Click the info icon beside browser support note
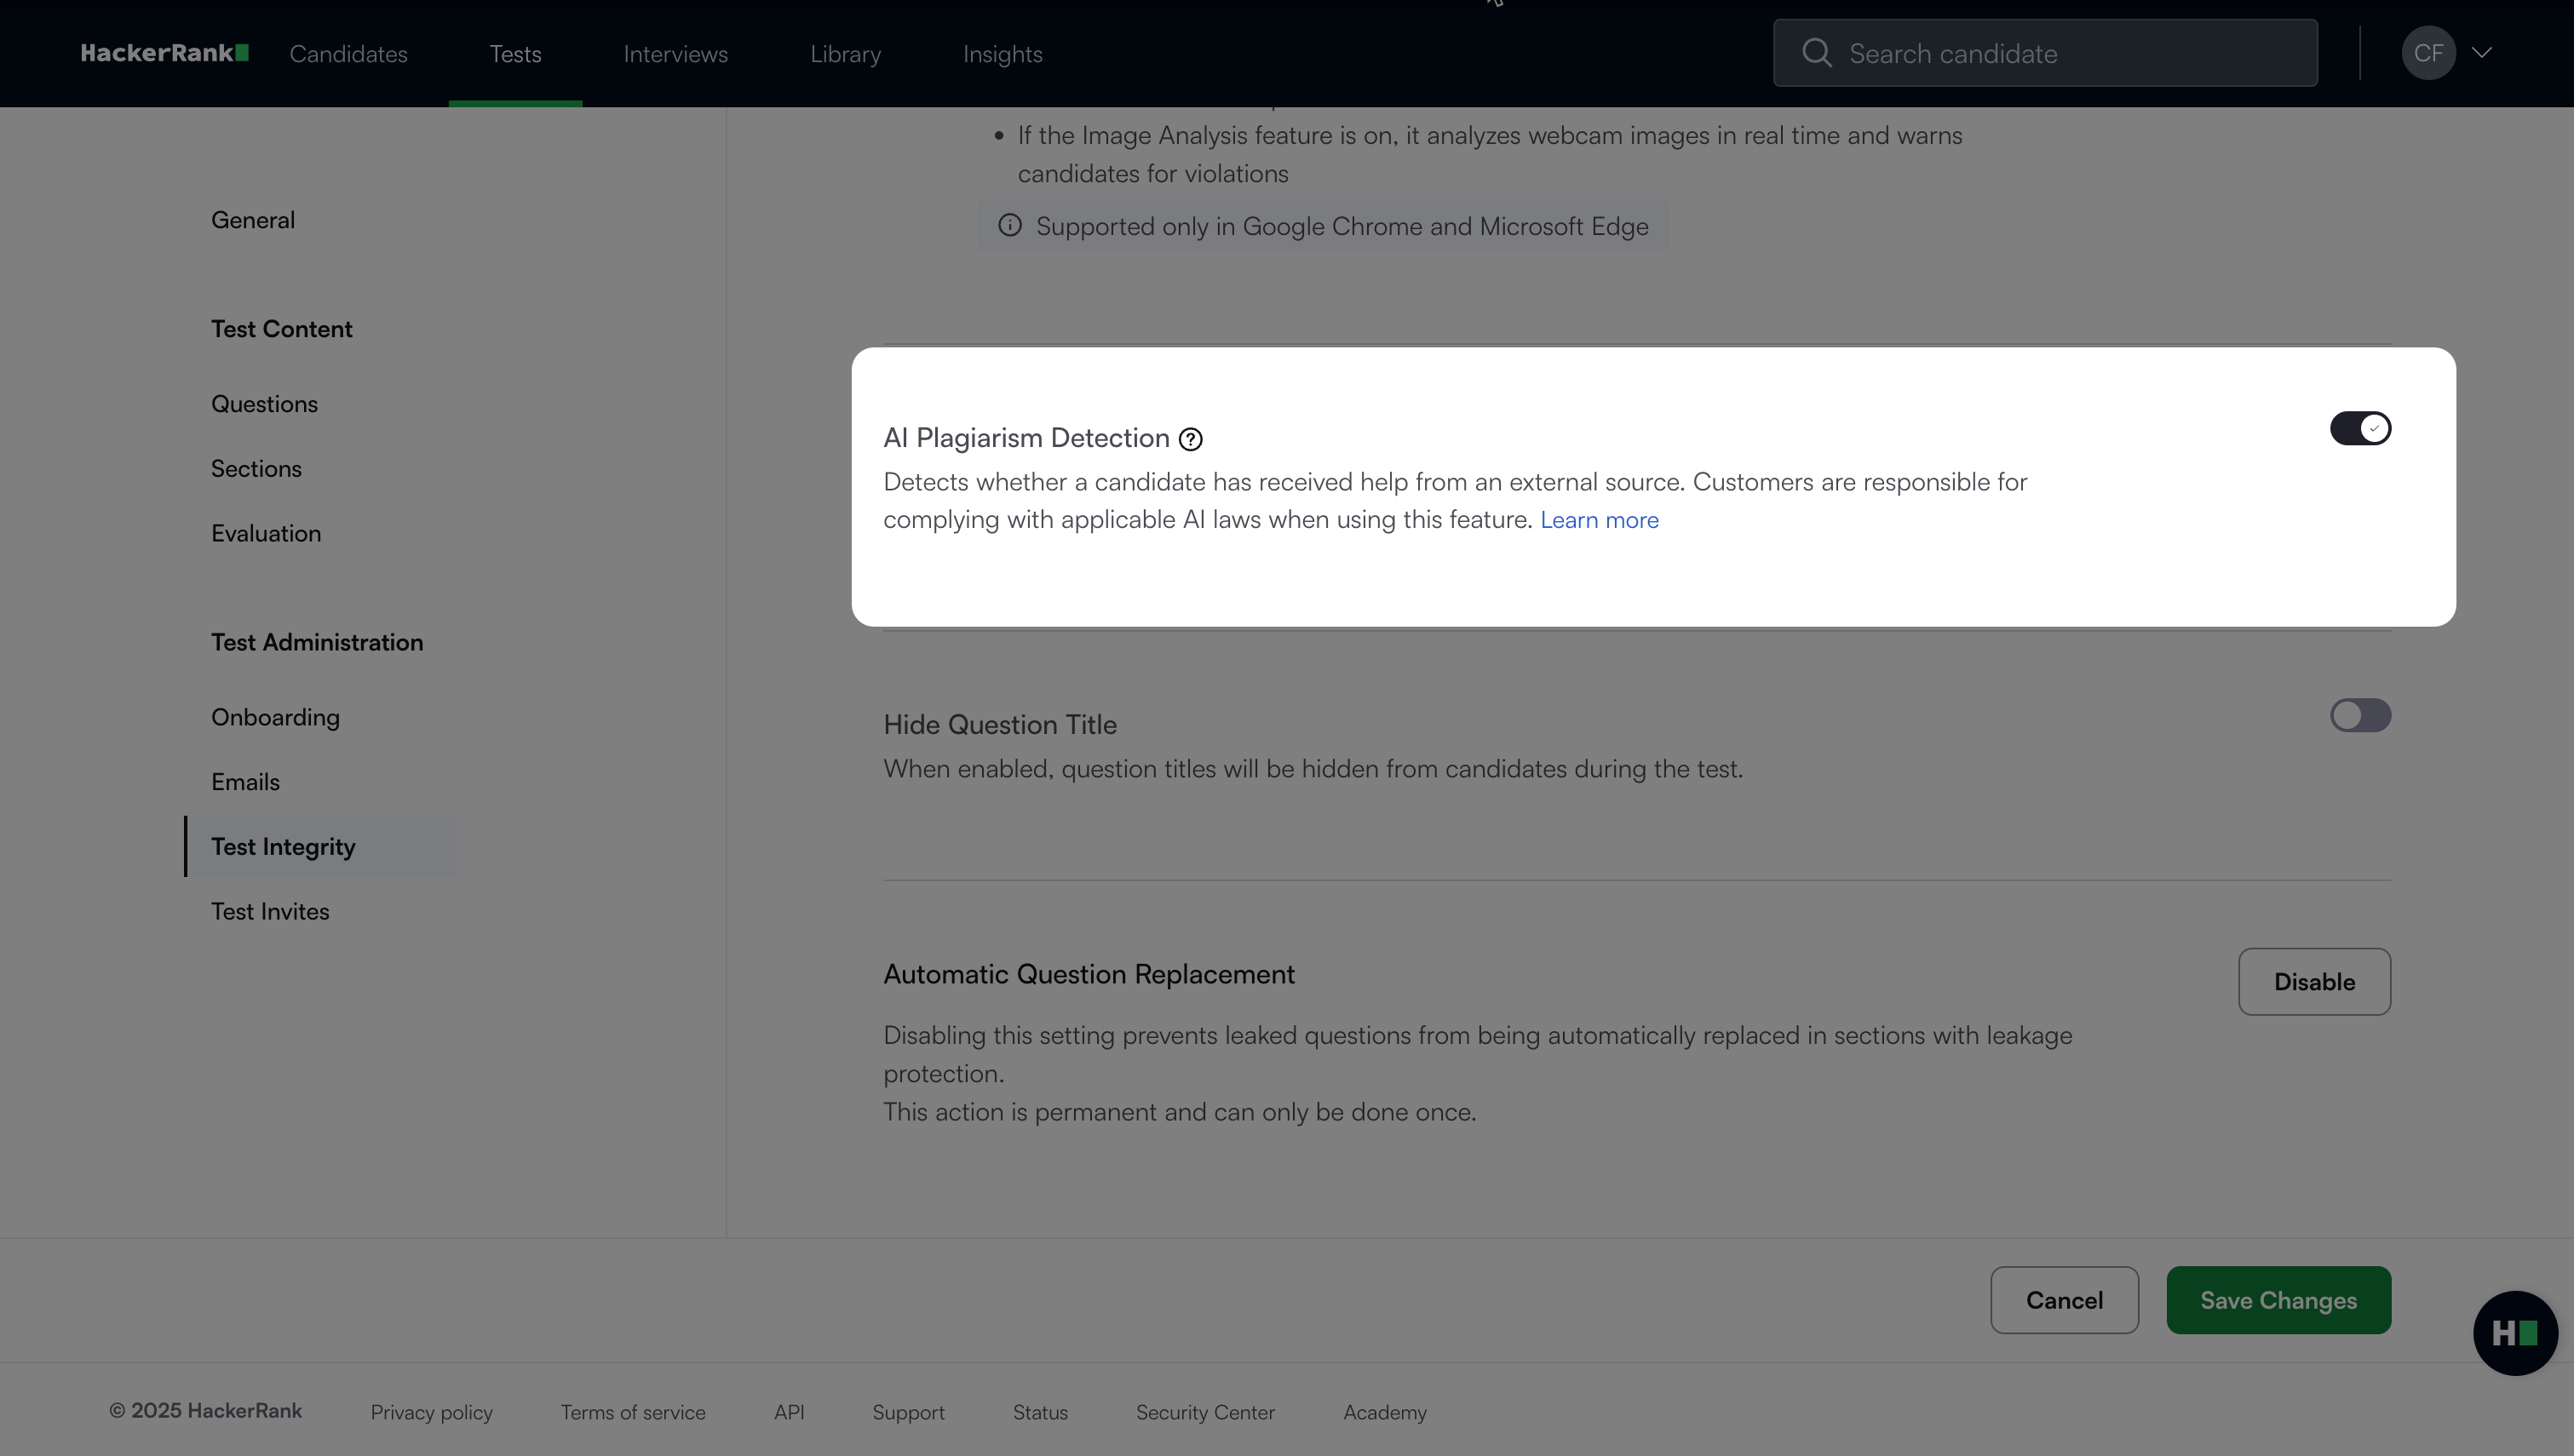2574x1456 pixels. pos(1010,226)
